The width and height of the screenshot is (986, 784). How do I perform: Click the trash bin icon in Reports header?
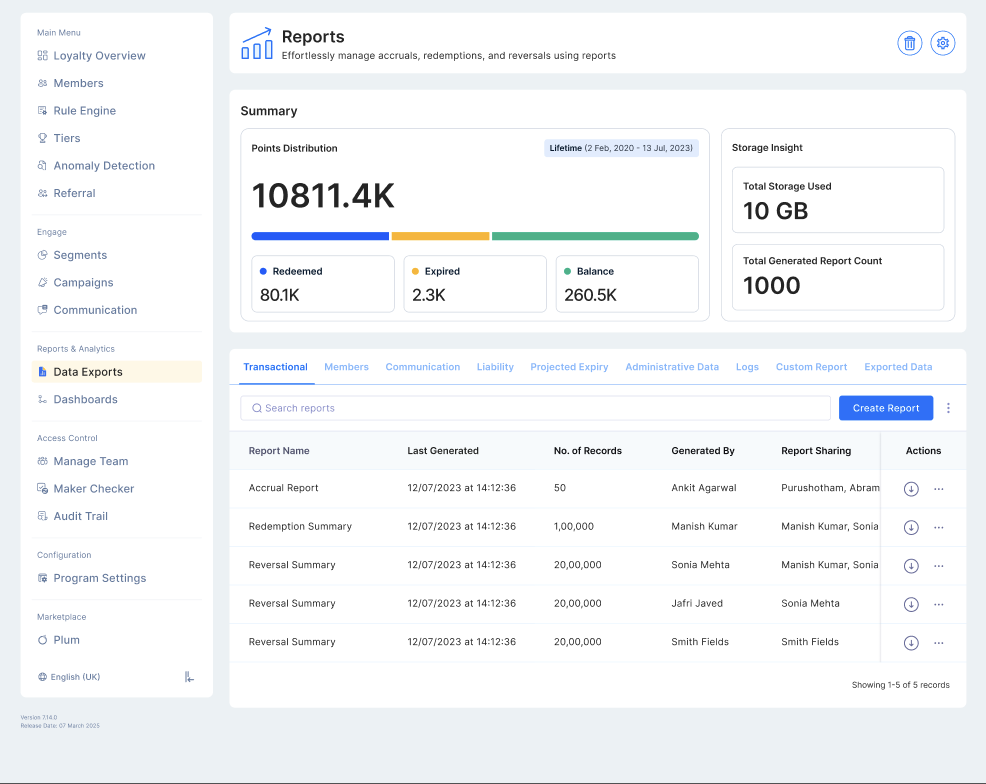coord(909,43)
